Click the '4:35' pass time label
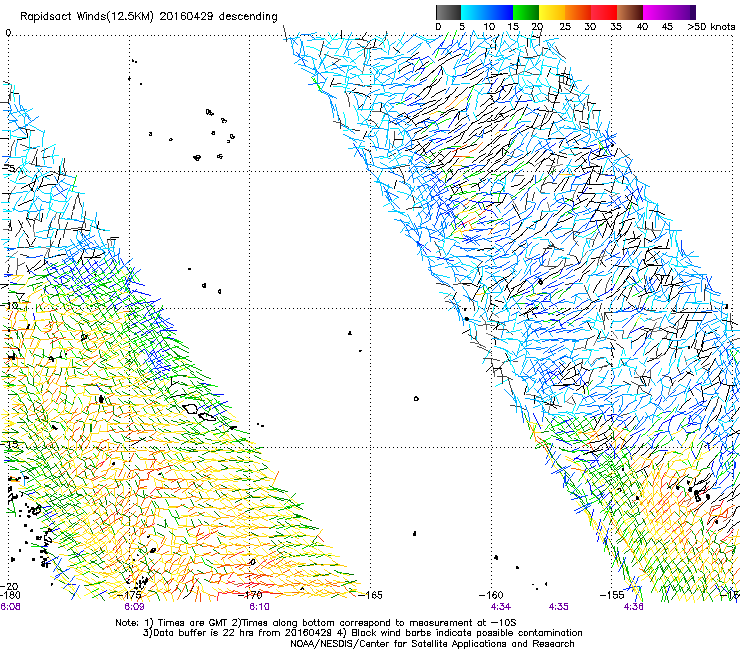 pos(559,607)
